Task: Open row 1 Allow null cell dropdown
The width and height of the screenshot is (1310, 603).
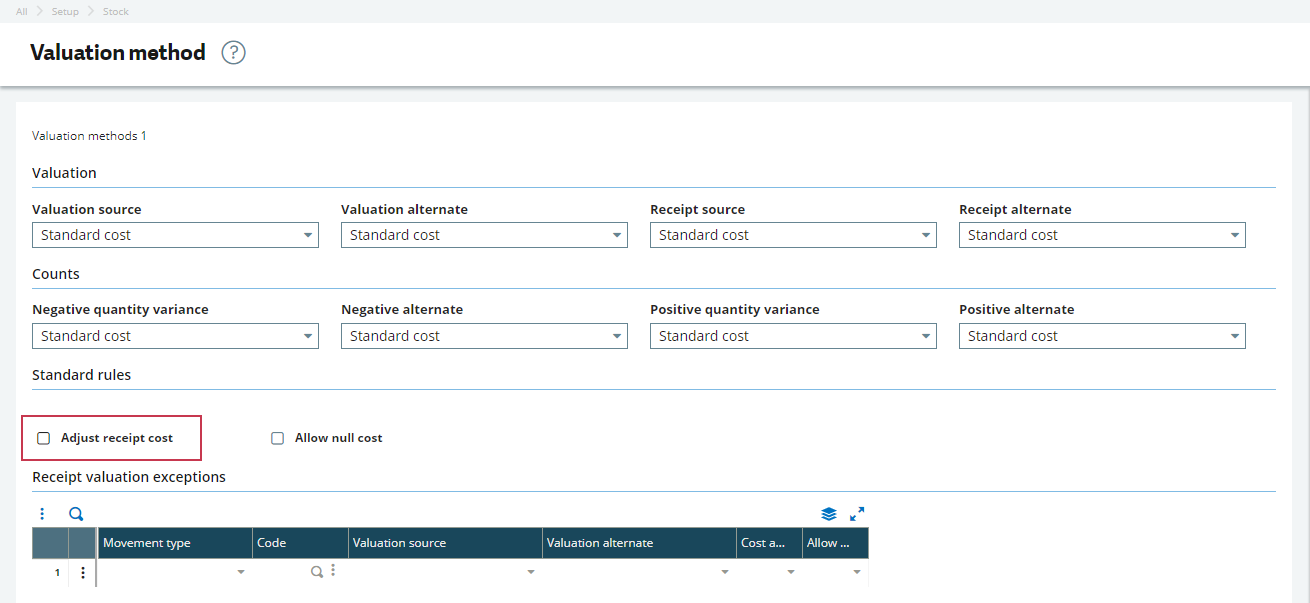Action: 857,573
